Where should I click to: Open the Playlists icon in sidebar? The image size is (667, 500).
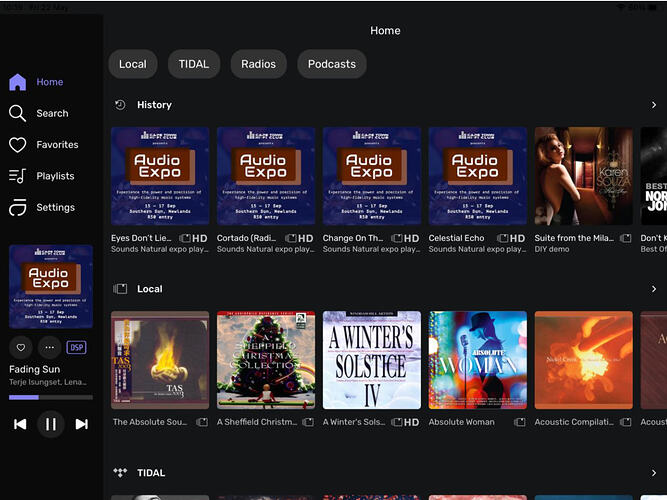pyautogui.click(x=17, y=176)
